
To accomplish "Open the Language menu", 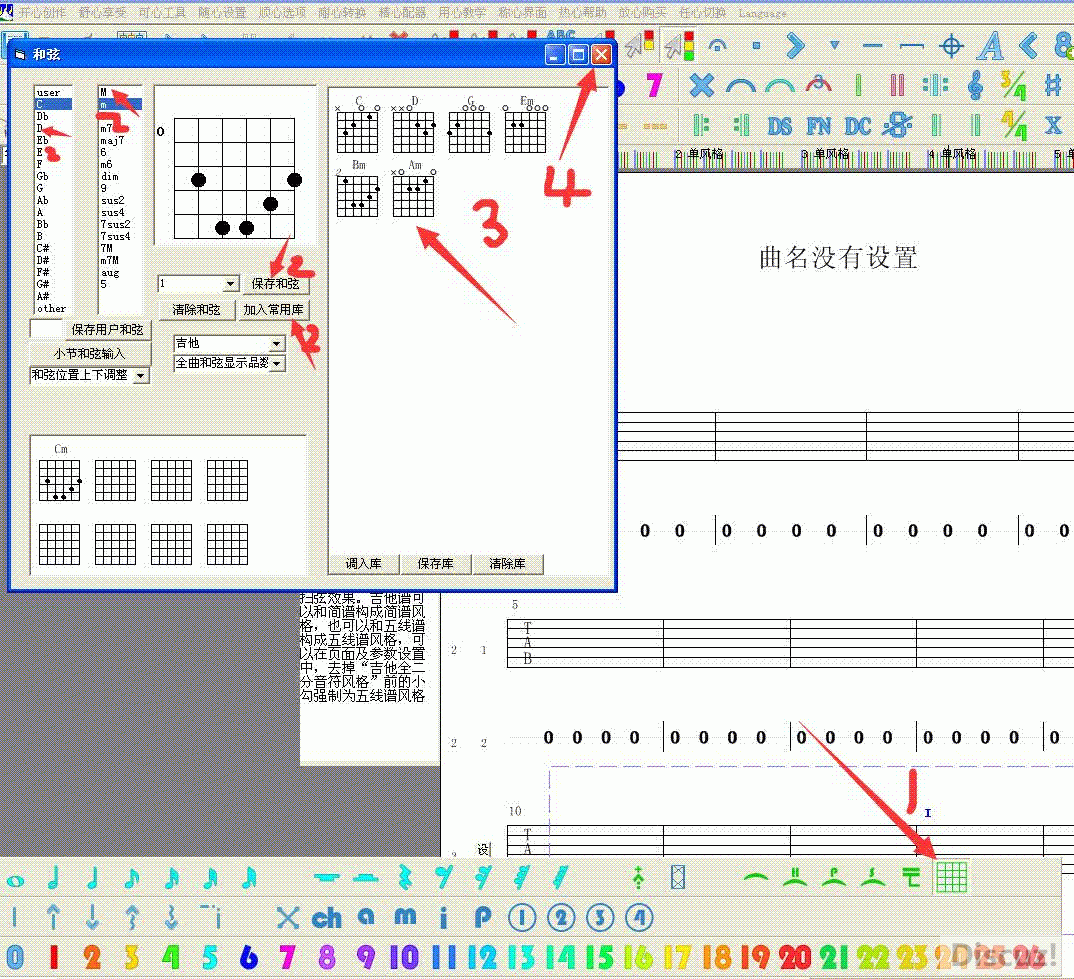I will (x=762, y=13).
